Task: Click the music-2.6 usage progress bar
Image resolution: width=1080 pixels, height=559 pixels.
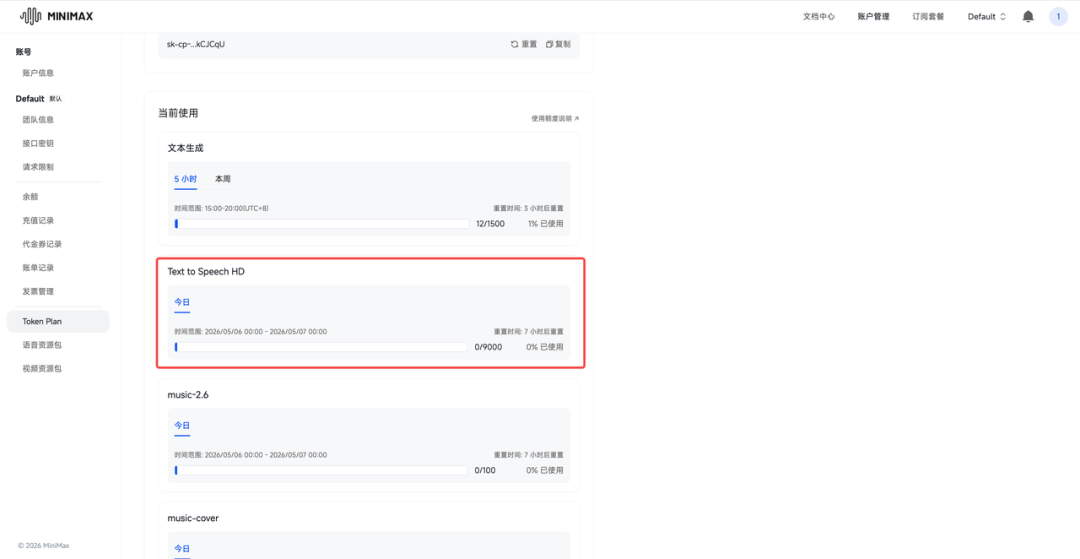Action: click(322, 470)
